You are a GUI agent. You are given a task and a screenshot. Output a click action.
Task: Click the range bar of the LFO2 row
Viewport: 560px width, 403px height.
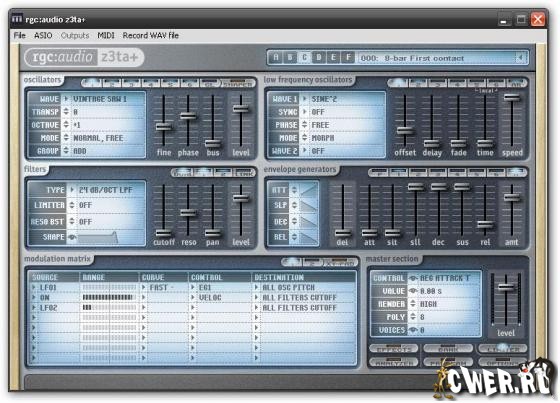[109, 308]
